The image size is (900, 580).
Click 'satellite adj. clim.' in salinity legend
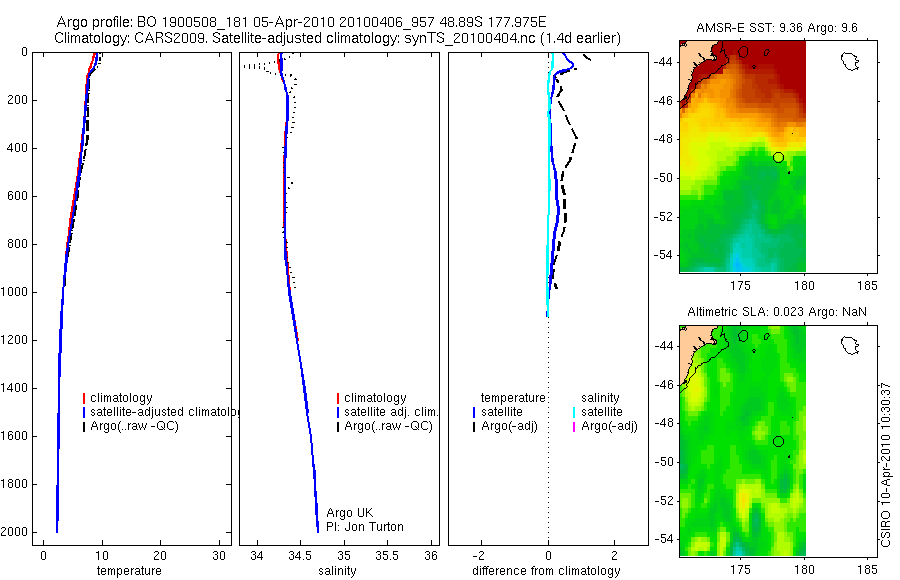pyautogui.click(x=391, y=412)
